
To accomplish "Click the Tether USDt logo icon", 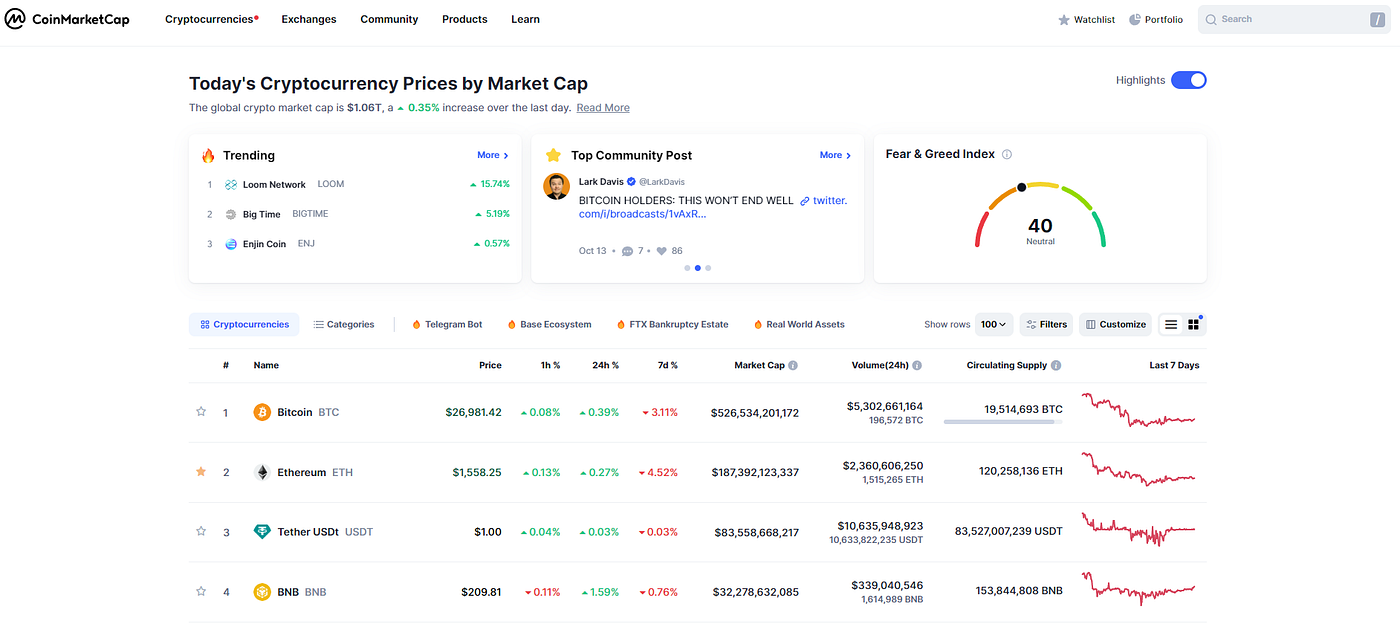I will coord(262,532).
